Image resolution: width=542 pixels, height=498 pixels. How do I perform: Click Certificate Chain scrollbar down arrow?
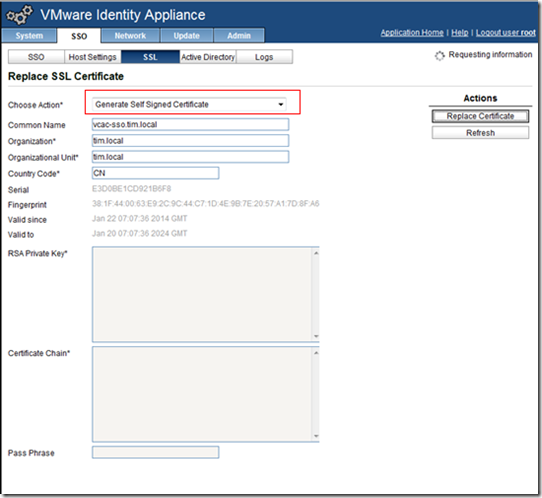(x=316, y=436)
